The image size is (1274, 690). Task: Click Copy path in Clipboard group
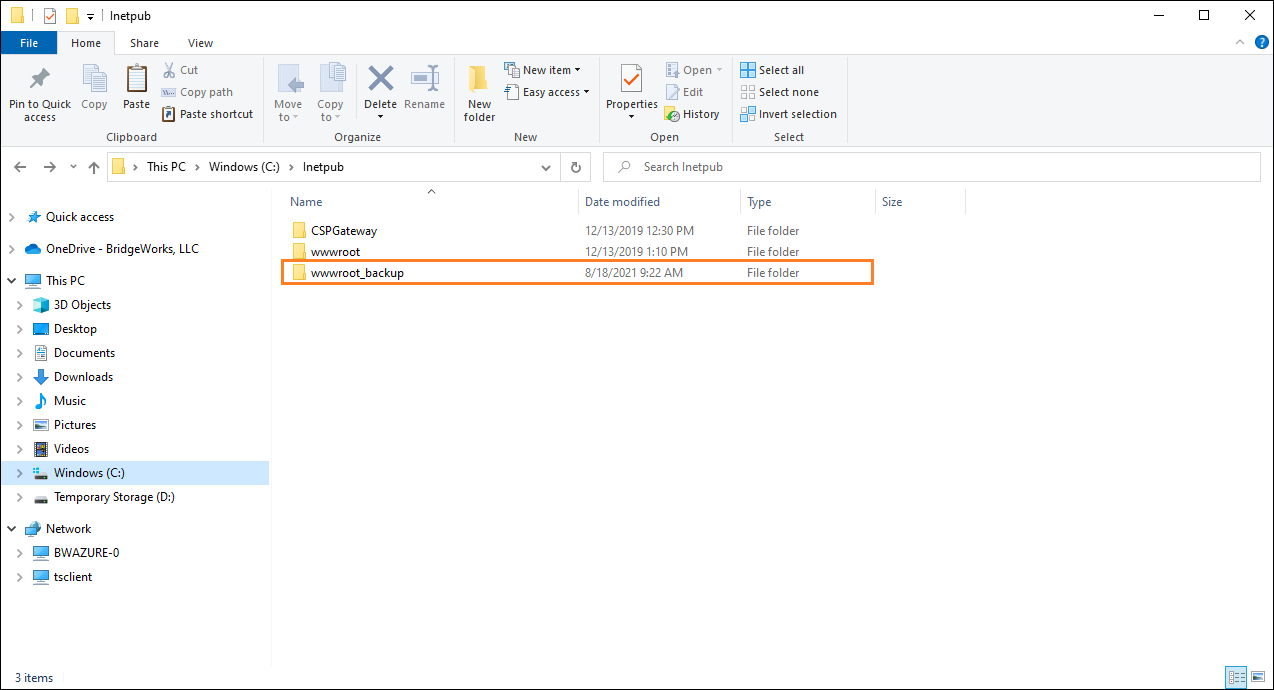pyautogui.click(x=197, y=92)
